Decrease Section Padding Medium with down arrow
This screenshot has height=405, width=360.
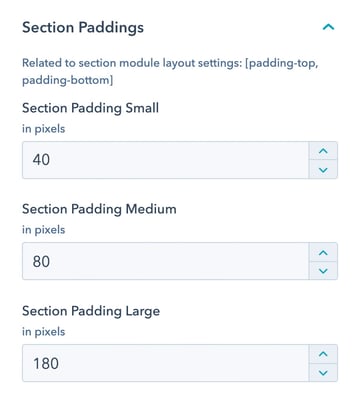[x=323, y=271]
